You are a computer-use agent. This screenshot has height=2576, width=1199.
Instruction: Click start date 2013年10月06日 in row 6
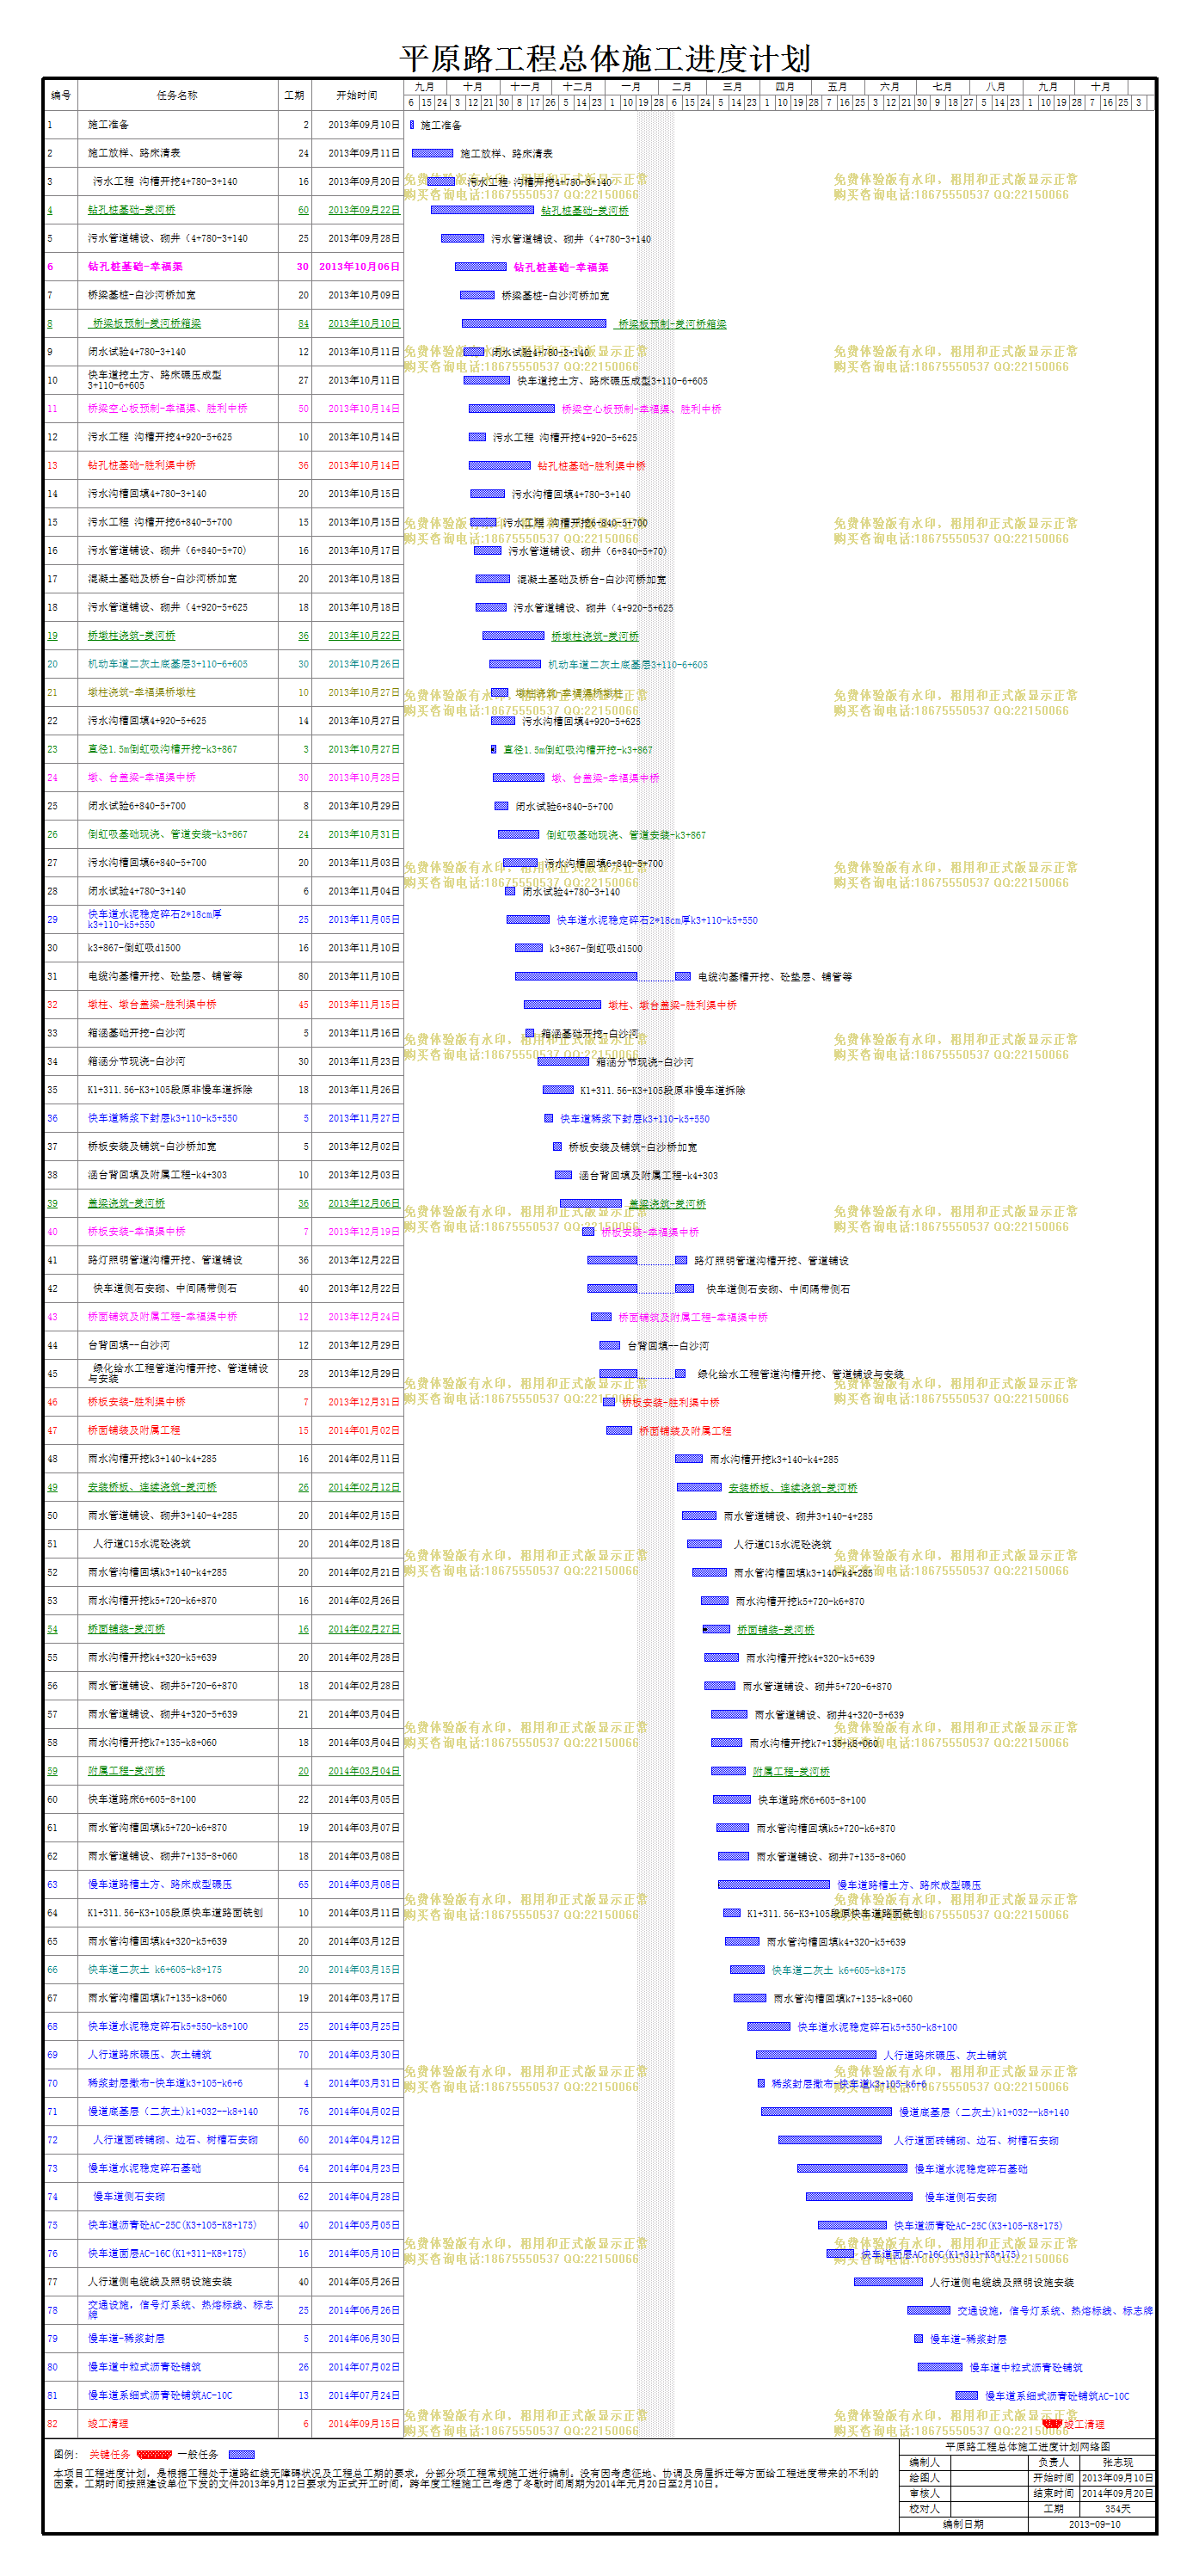tap(359, 267)
